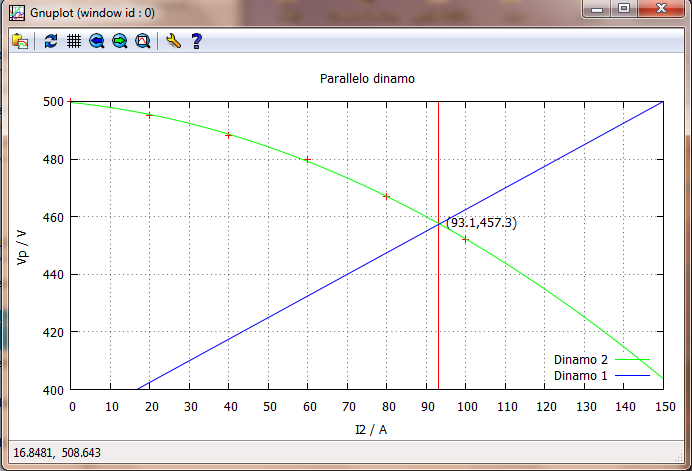Autoscale the plot axes

click(x=143, y=41)
